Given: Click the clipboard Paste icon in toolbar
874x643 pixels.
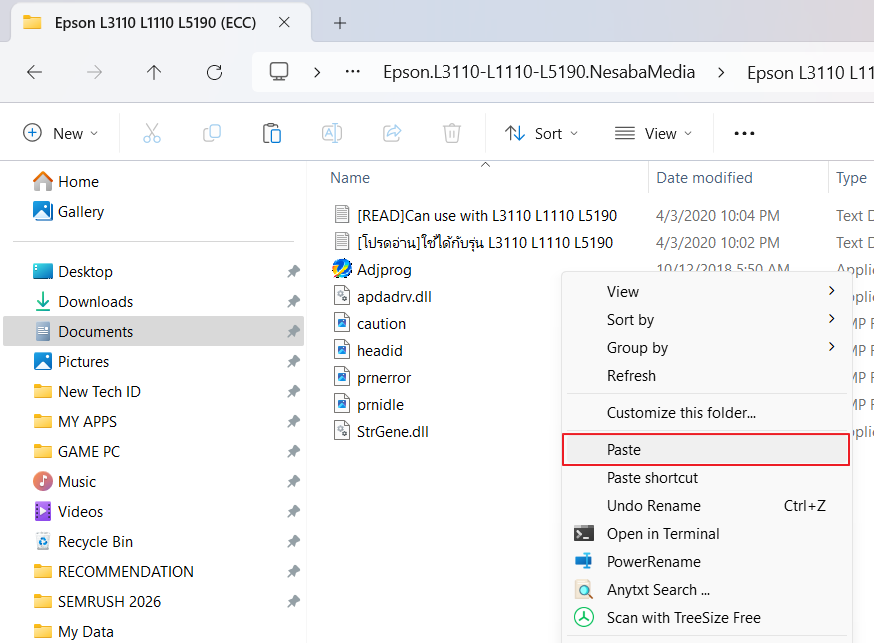Looking at the screenshot, I should (x=271, y=133).
